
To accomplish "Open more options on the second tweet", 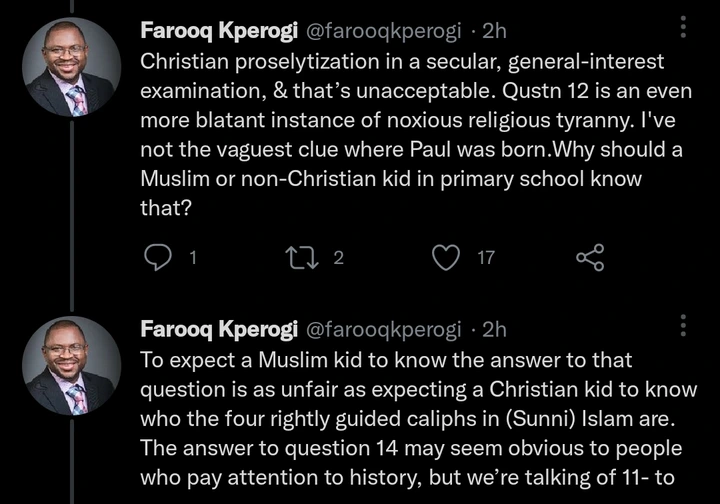I will click(x=684, y=327).
